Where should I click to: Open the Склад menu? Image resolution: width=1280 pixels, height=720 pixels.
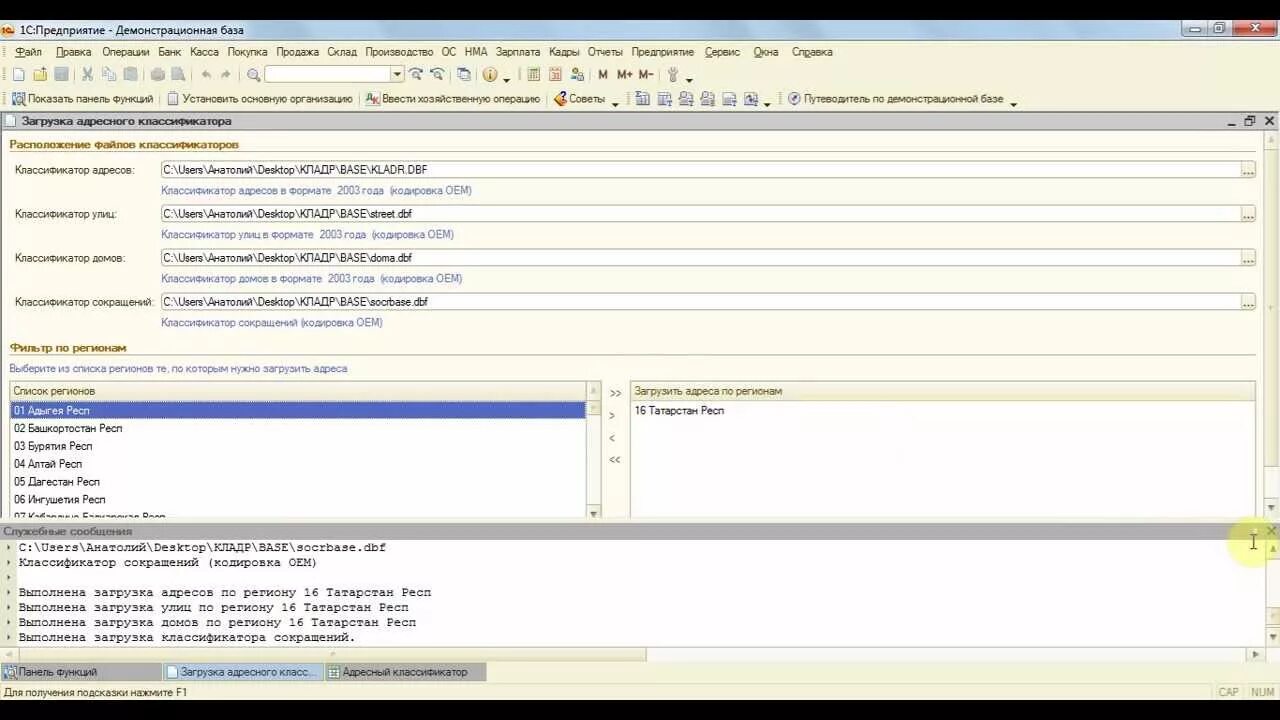342,52
